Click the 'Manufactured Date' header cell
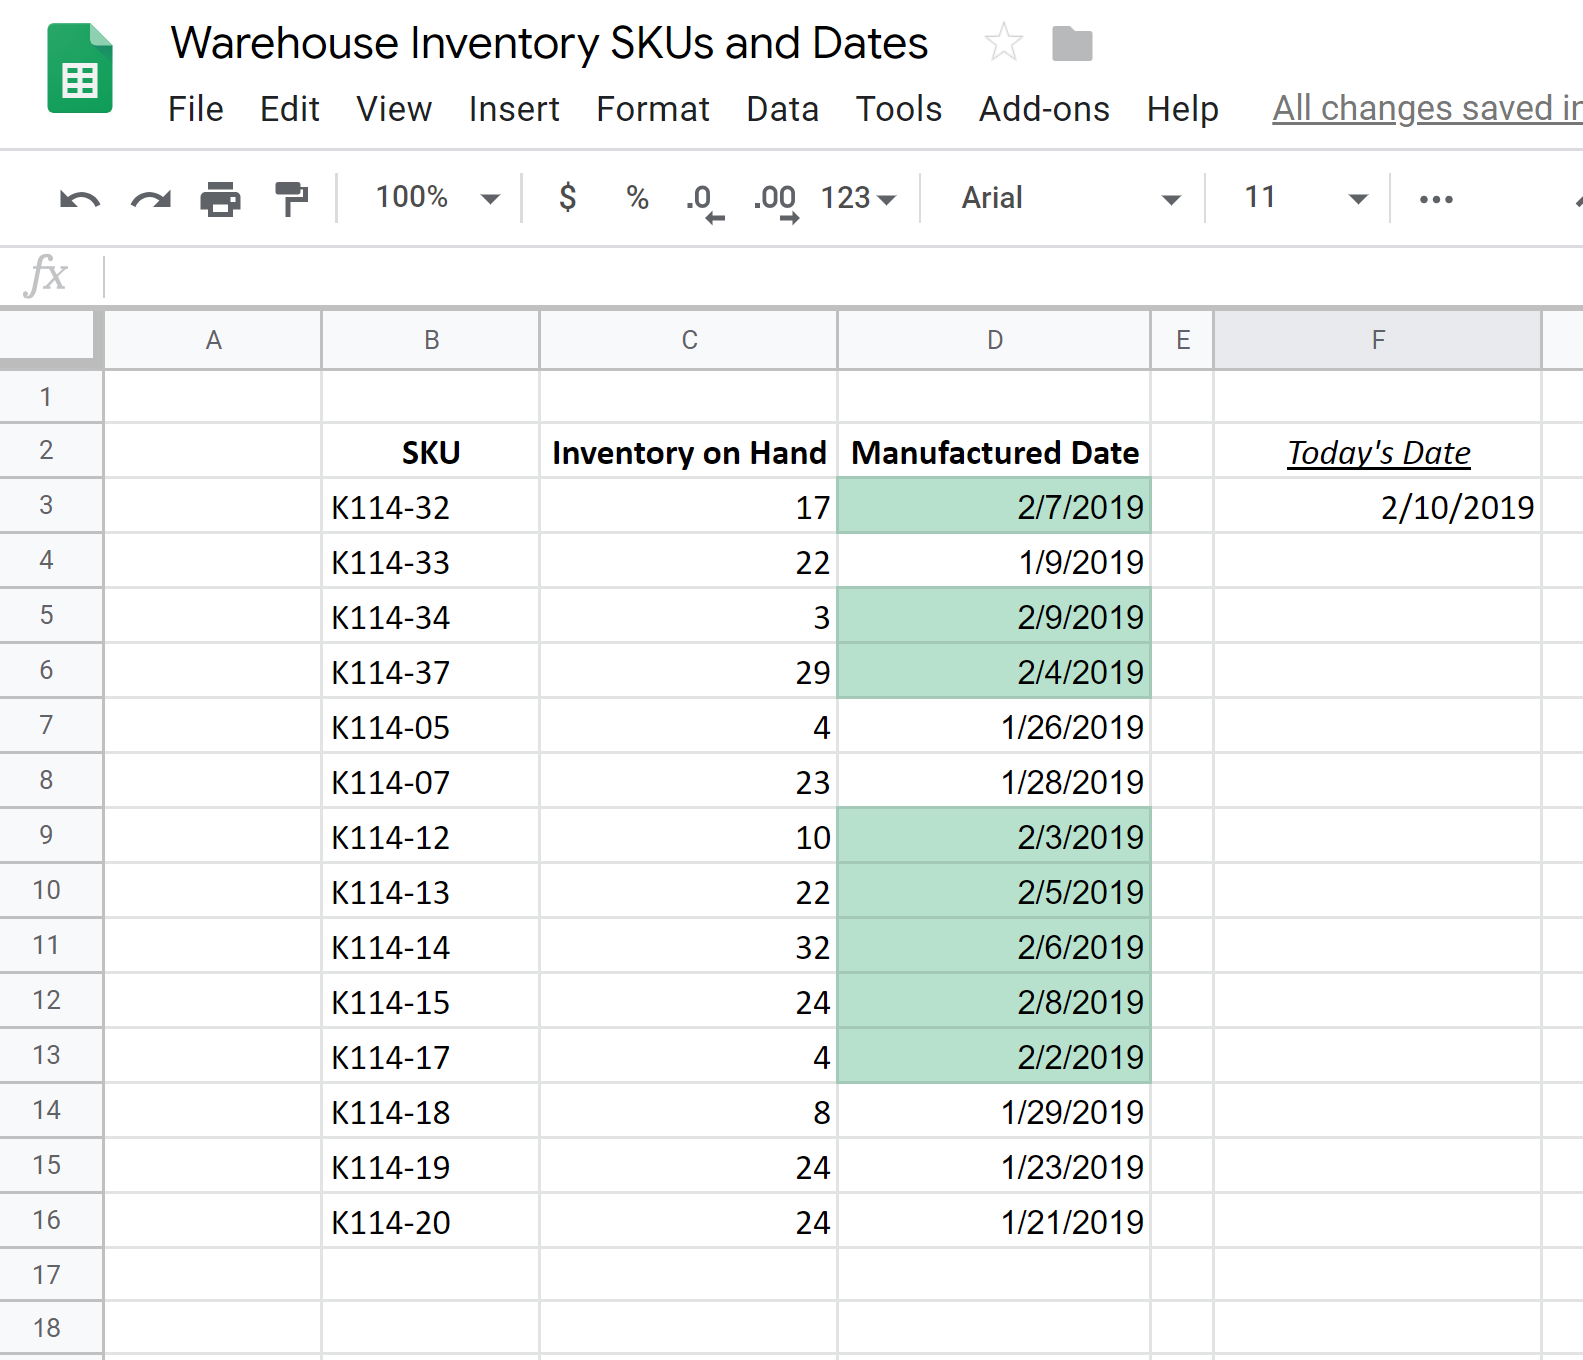The image size is (1583, 1360). 995,452
